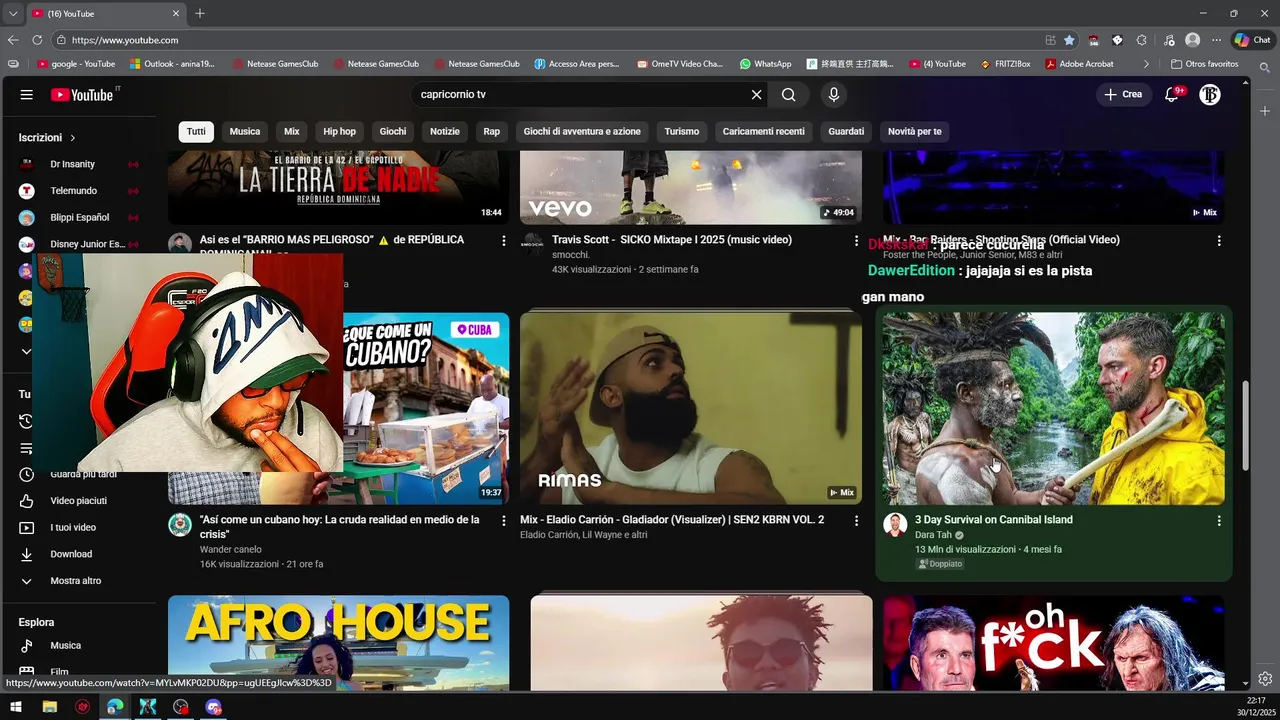This screenshot has height=720, width=1280.
Task: Open Windows Start menu
Action: click(16, 707)
